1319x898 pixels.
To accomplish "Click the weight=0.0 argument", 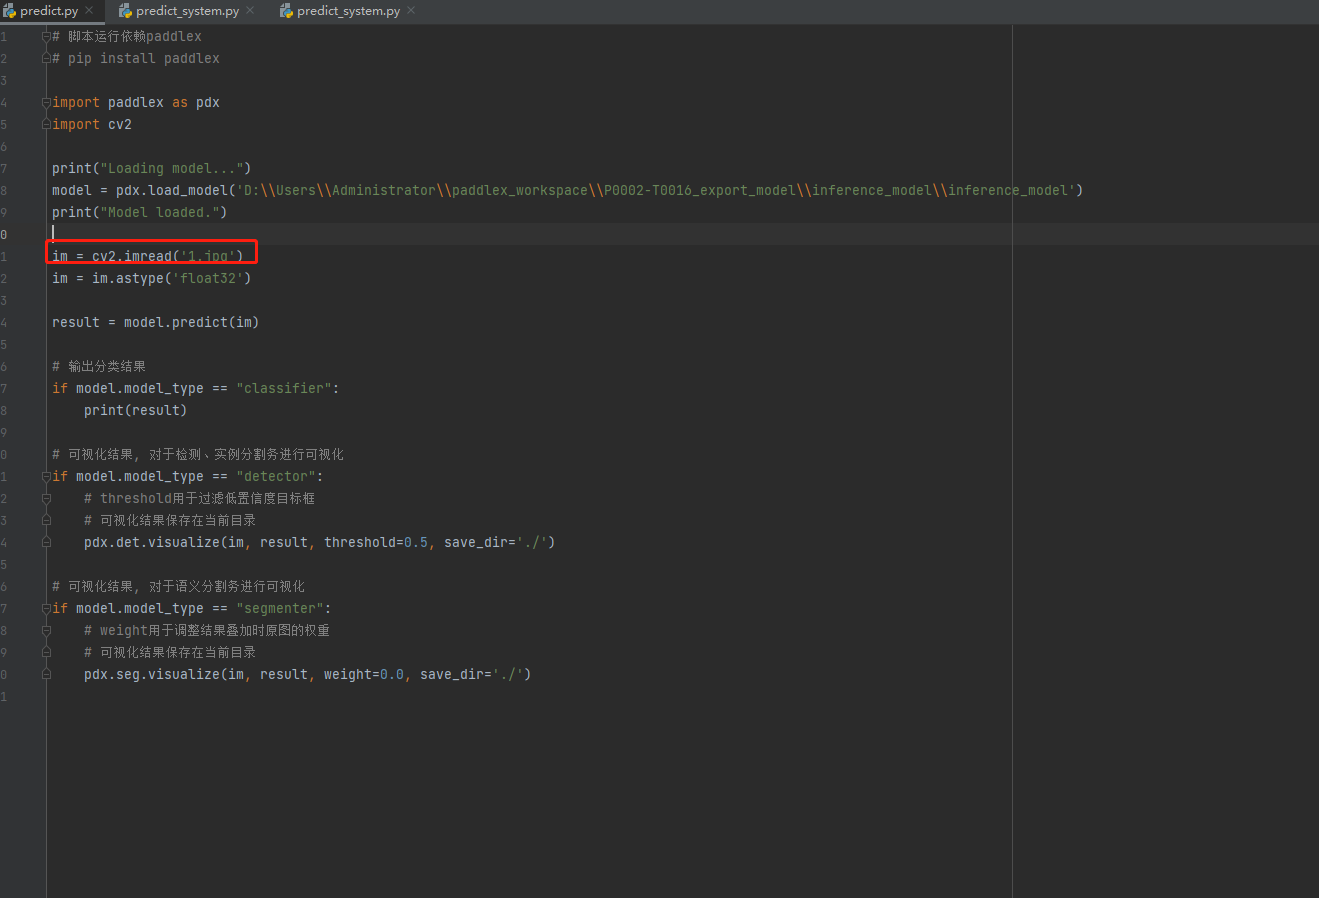I will pyautogui.click(x=363, y=674).
